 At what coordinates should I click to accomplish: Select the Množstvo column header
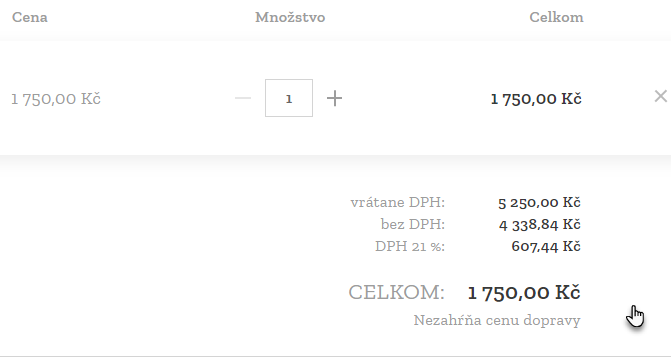[x=290, y=17]
